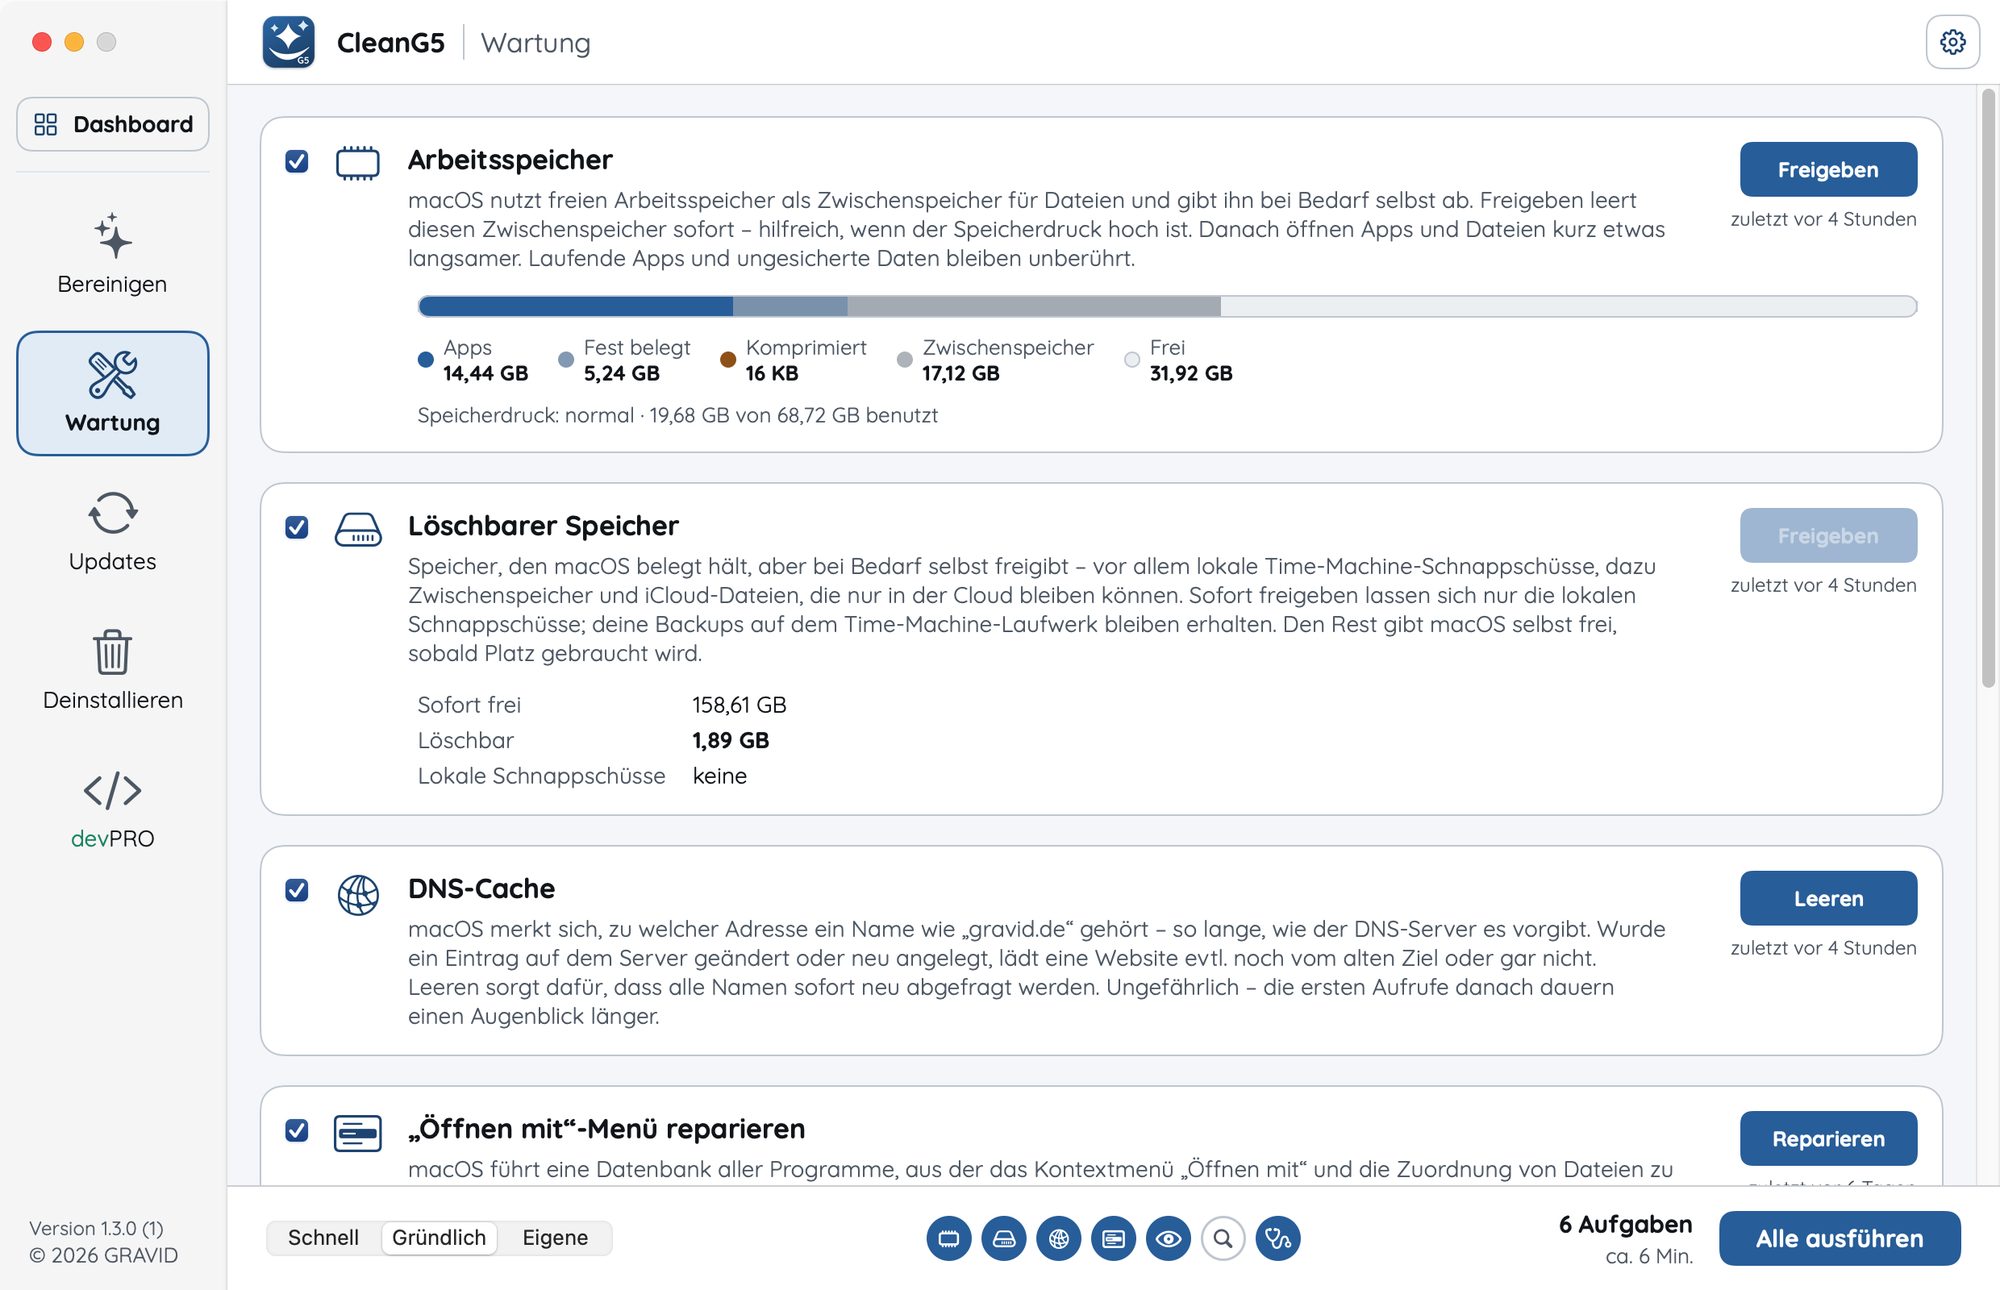Select the Gründlich preset
Screen dimensions: 2000x1290
point(439,1238)
